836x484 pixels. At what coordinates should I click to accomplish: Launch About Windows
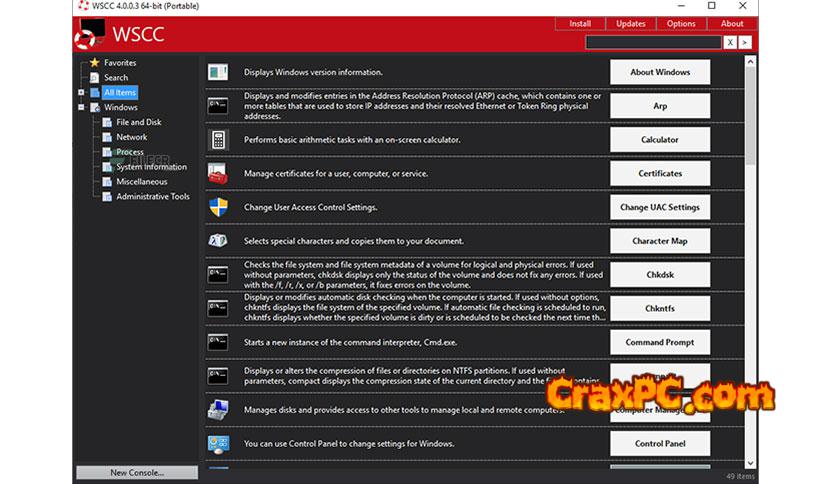pyautogui.click(x=660, y=72)
